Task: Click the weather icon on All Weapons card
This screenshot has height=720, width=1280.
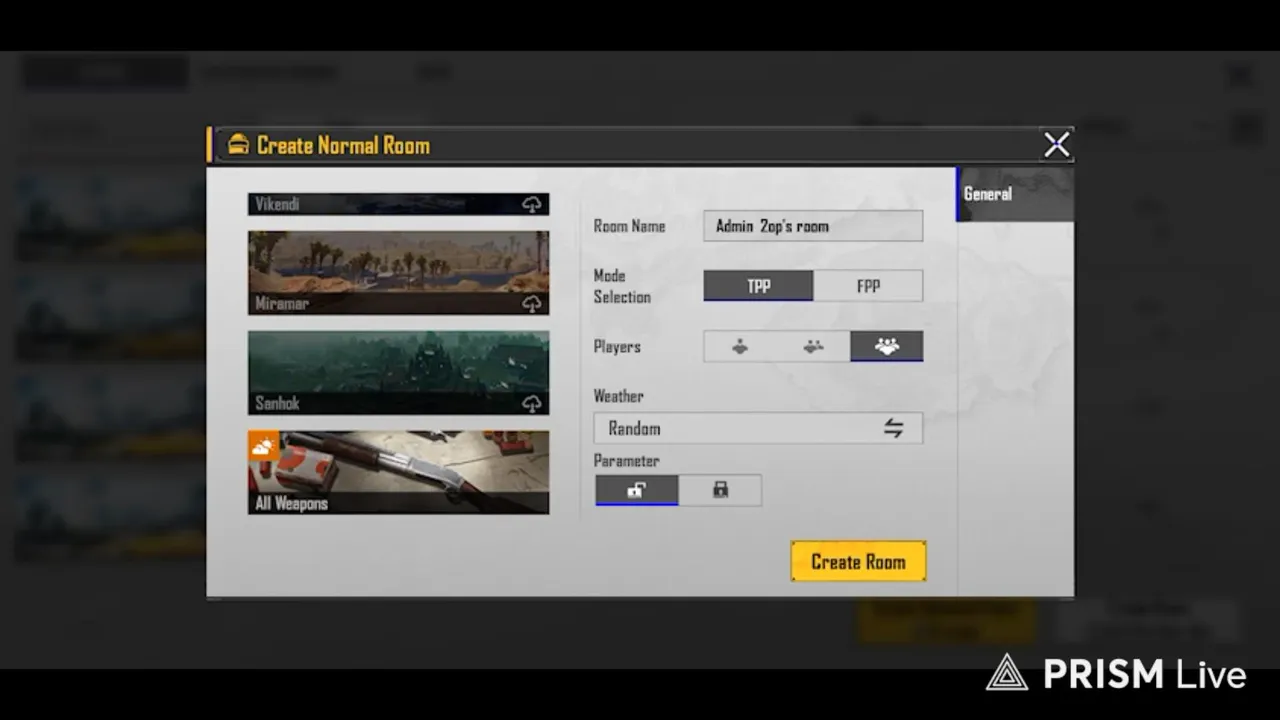Action: click(x=264, y=446)
